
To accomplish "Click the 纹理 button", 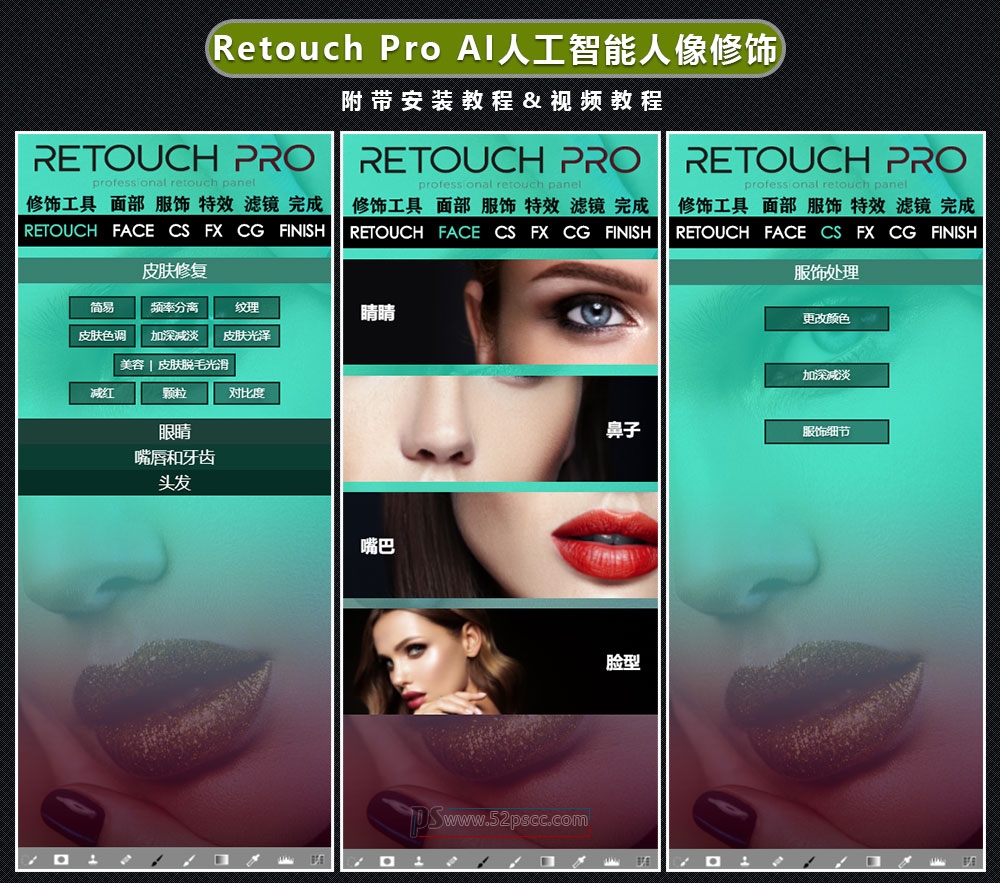I will 246,307.
